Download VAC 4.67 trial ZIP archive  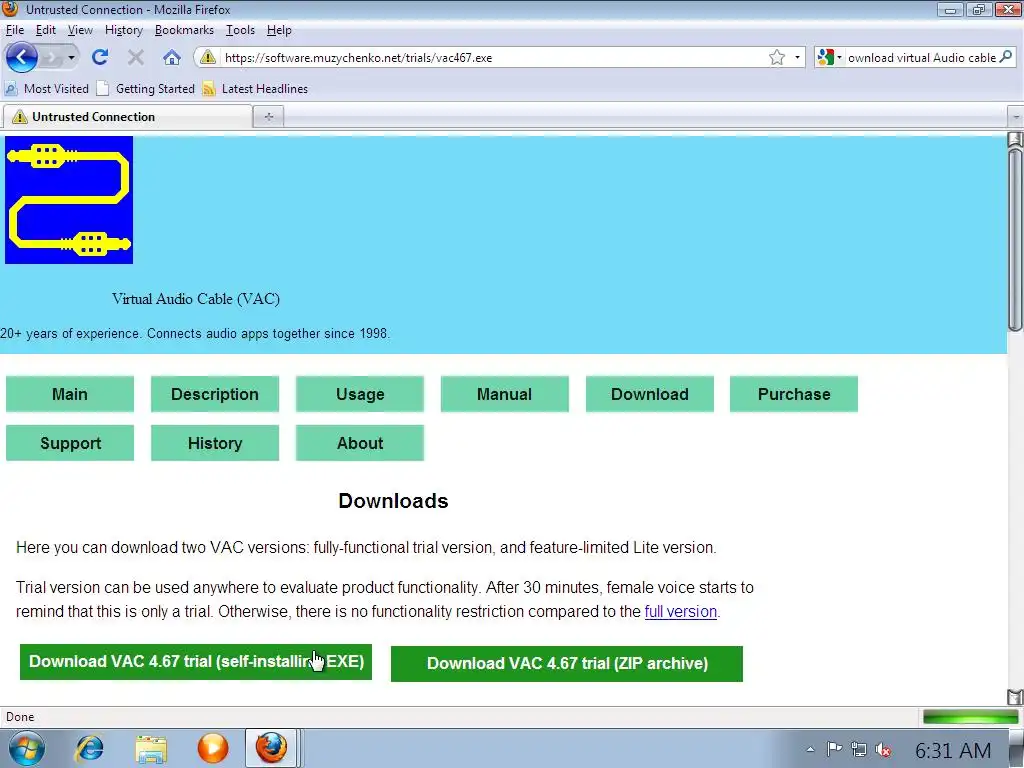[x=567, y=664]
